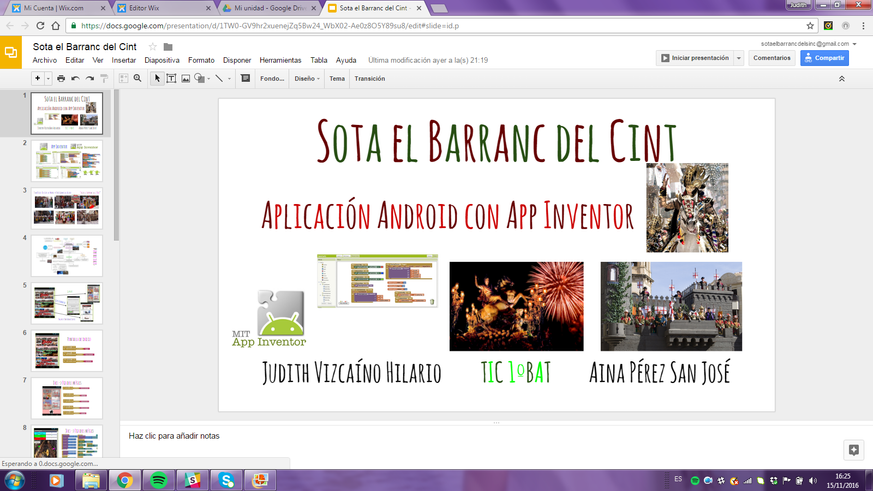Click the move to folder icon
873x491 pixels.
tap(168, 47)
